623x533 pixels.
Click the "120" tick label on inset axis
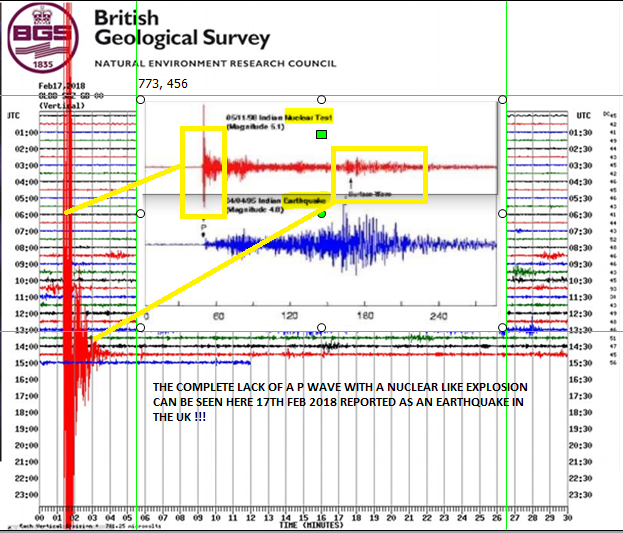tap(289, 316)
